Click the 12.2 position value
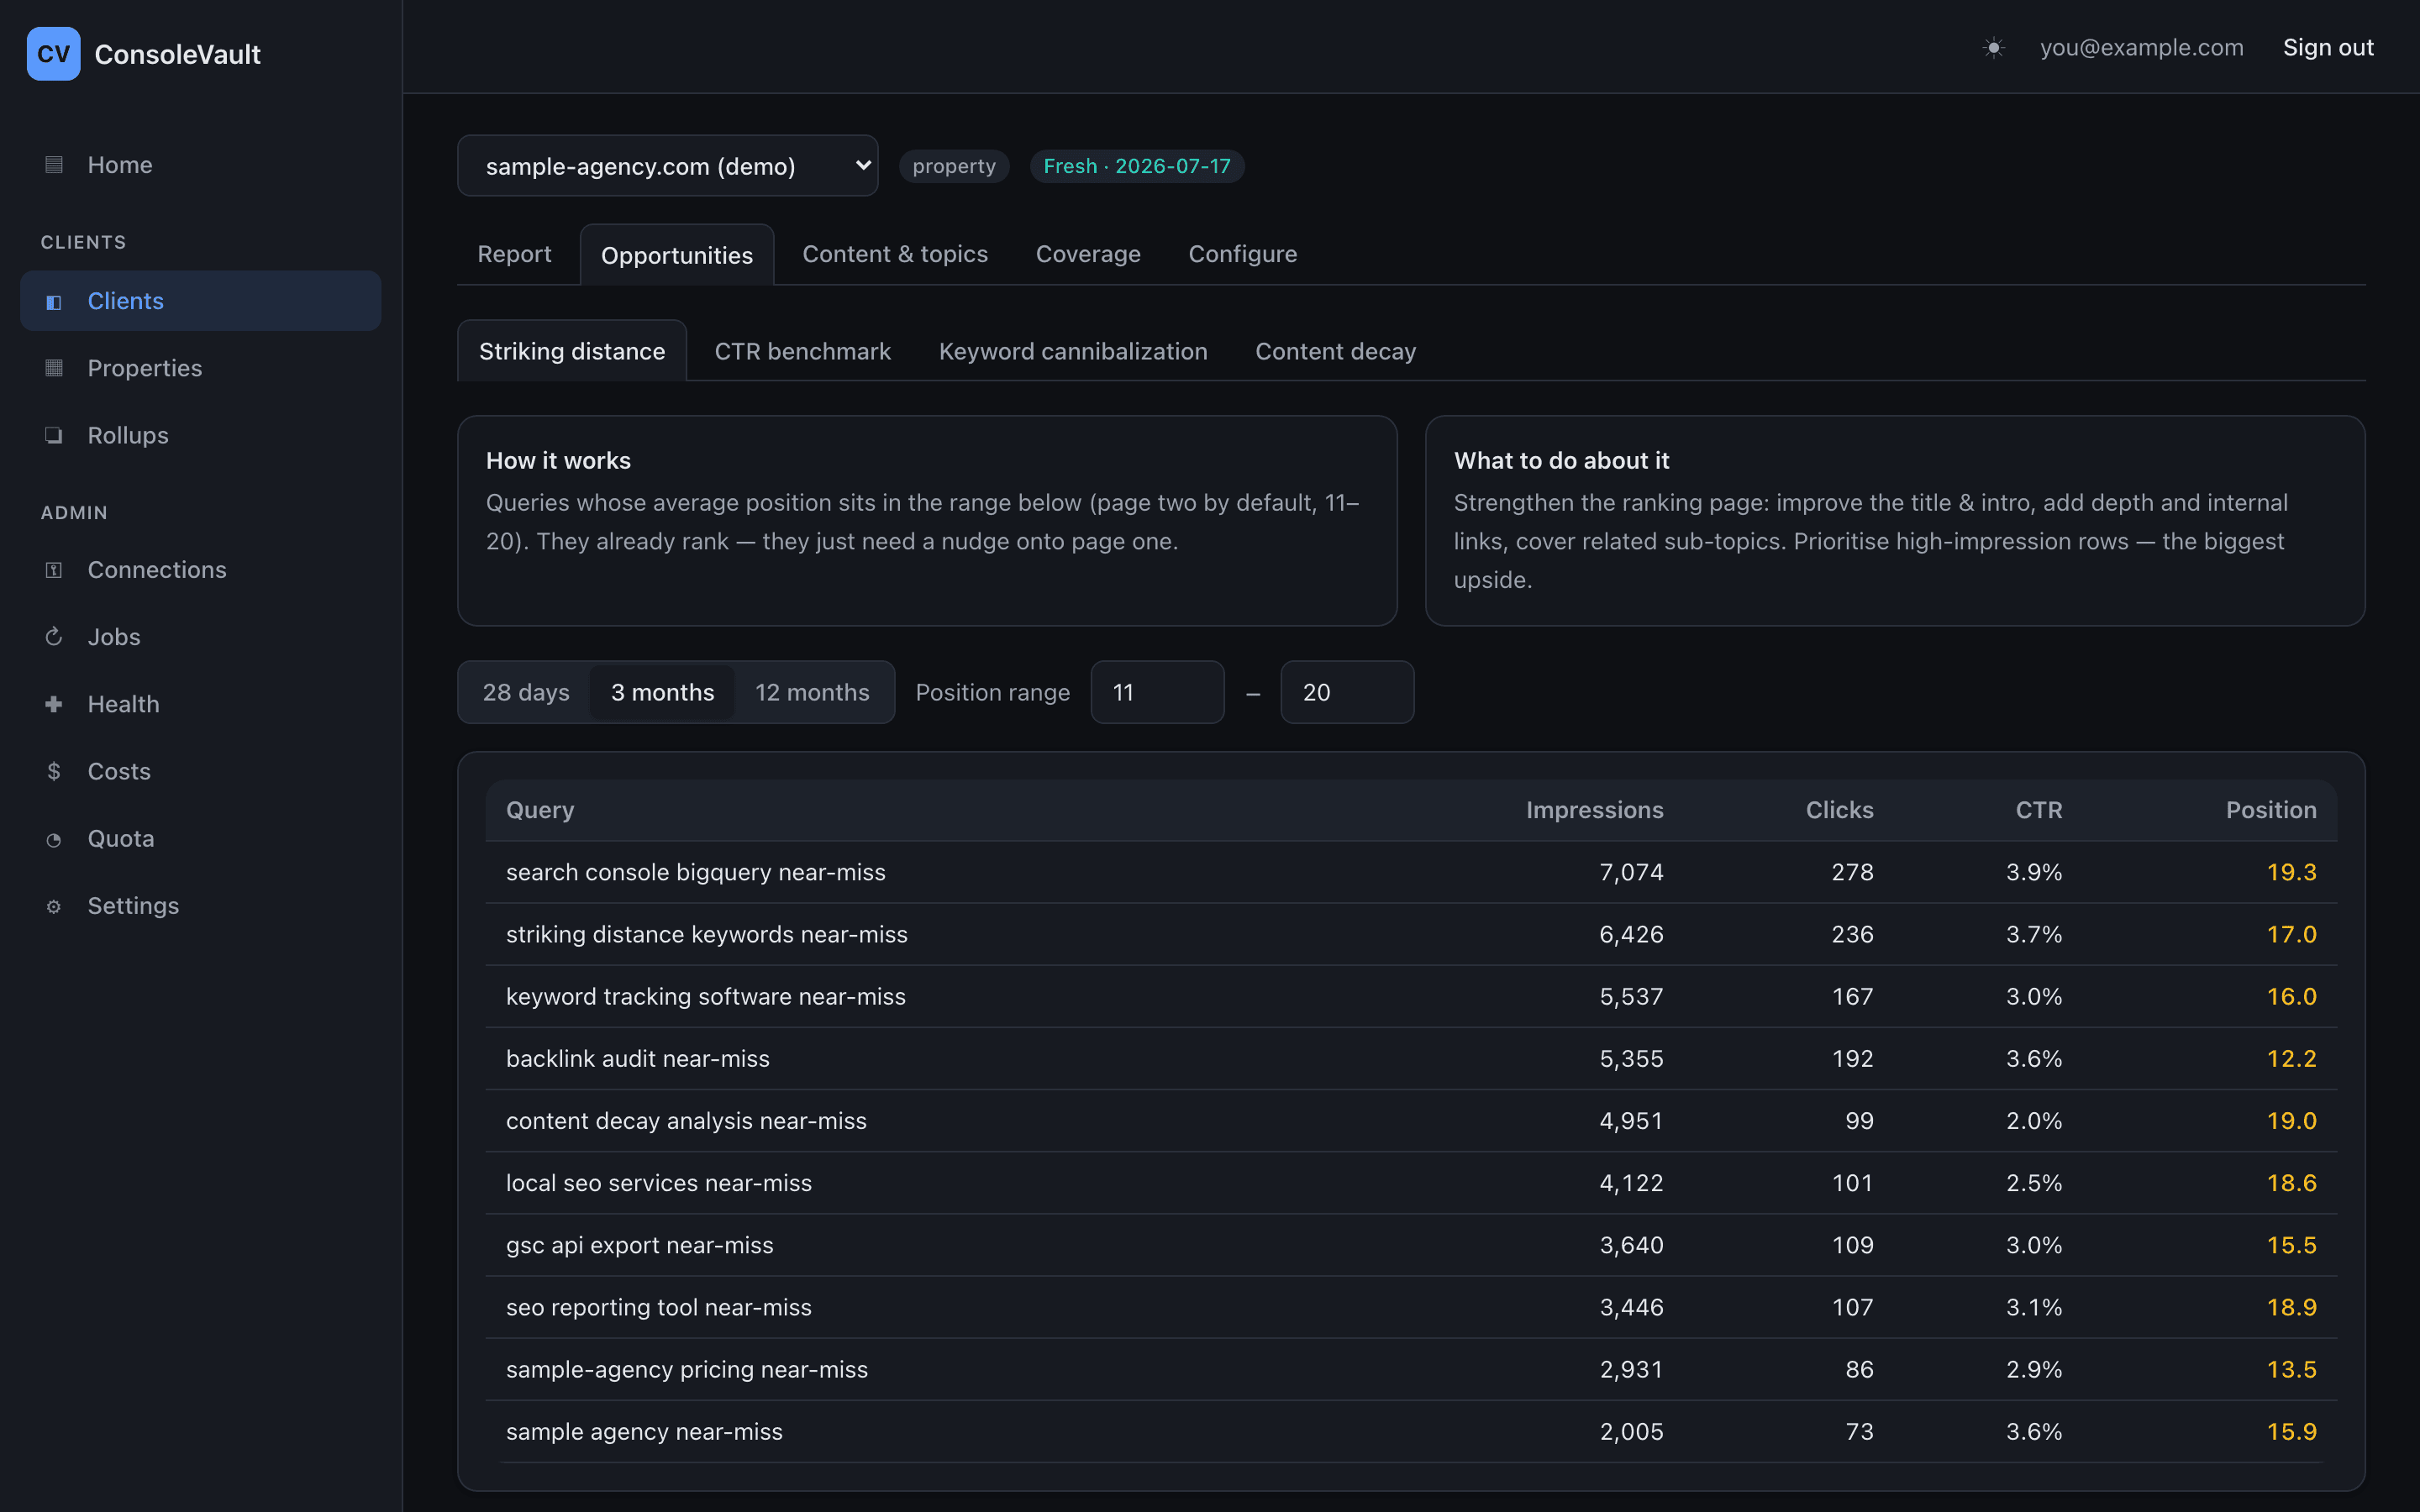 coord(2291,1059)
